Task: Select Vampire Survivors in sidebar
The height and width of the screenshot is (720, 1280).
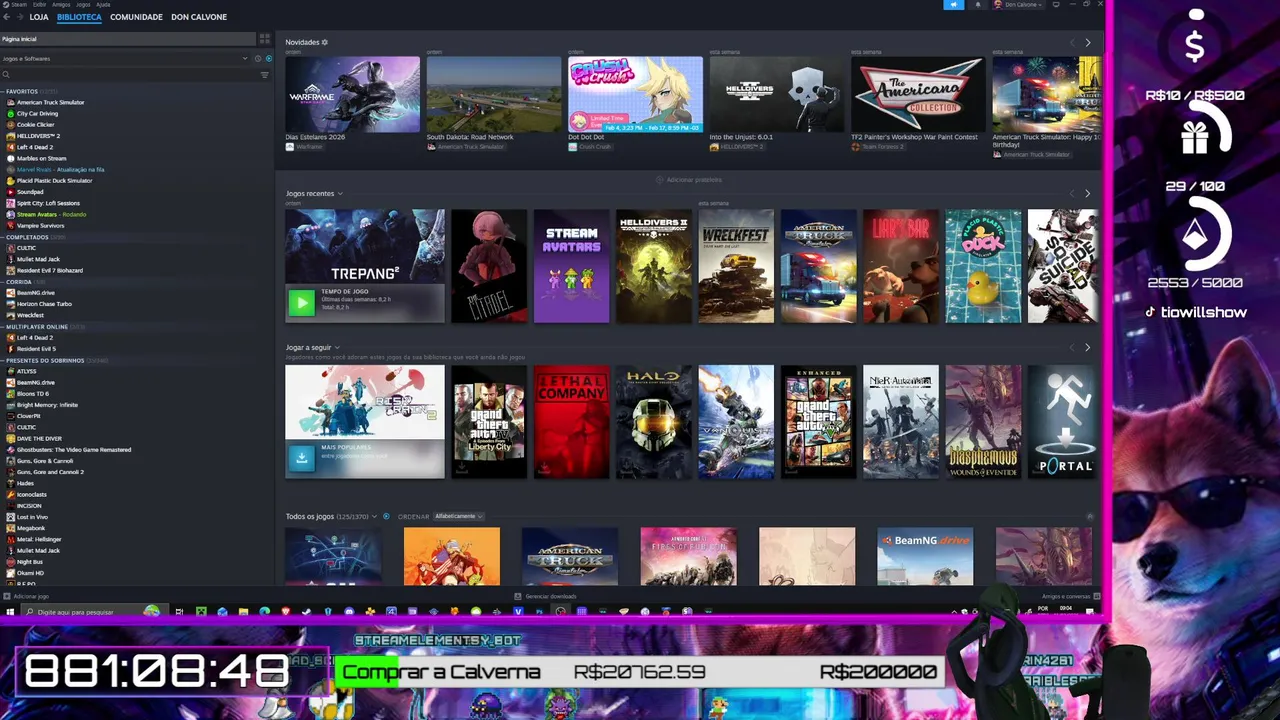Action: [x=40, y=226]
